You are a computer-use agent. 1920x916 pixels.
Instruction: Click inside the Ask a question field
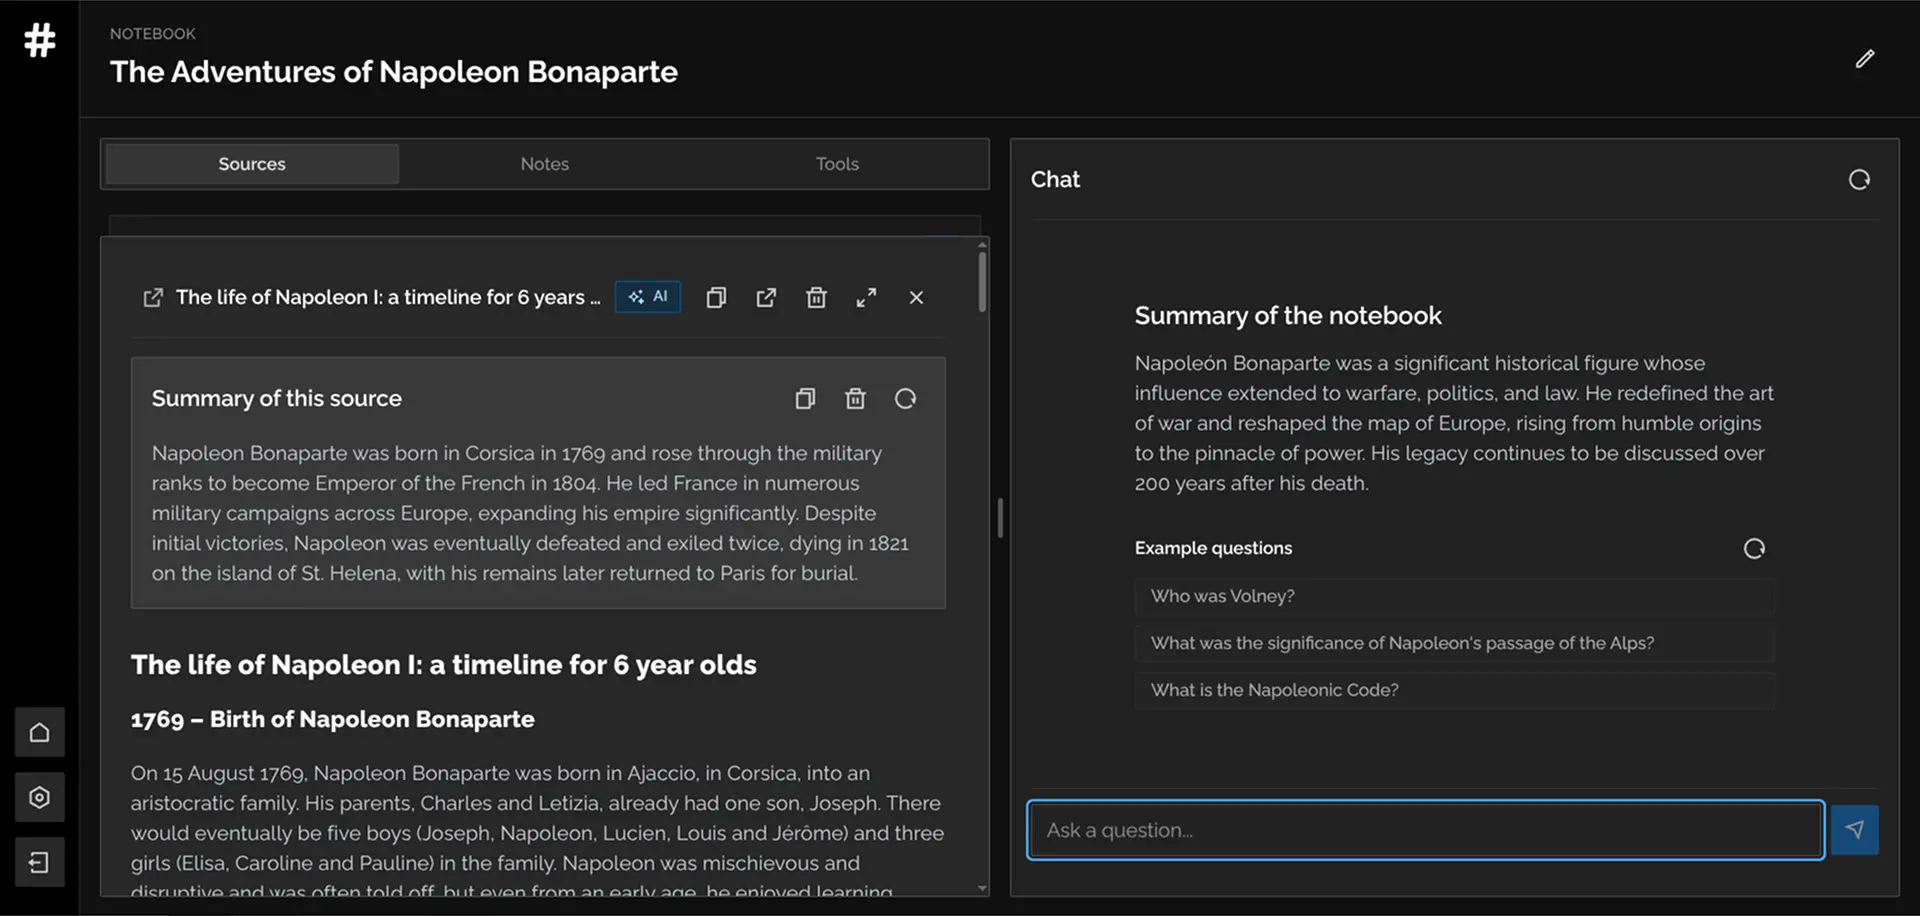pyautogui.click(x=1300, y=830)
